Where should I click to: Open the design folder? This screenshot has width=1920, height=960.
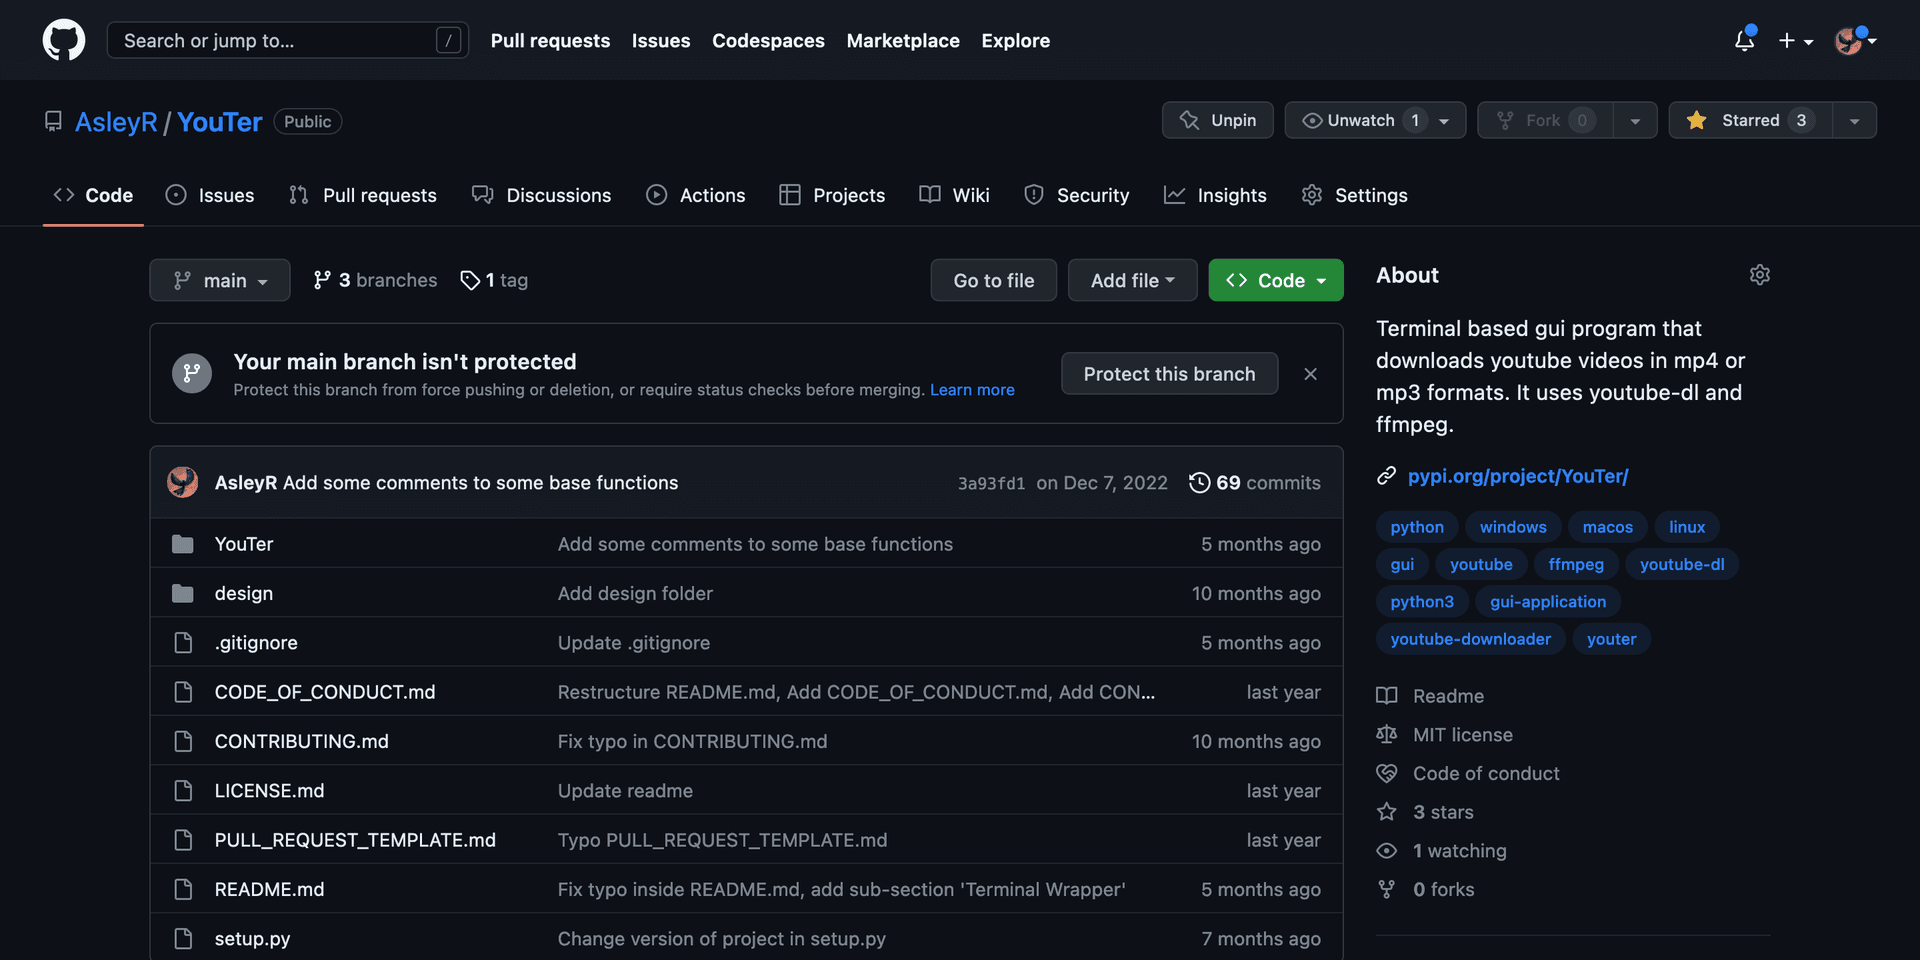coord(244,593)
